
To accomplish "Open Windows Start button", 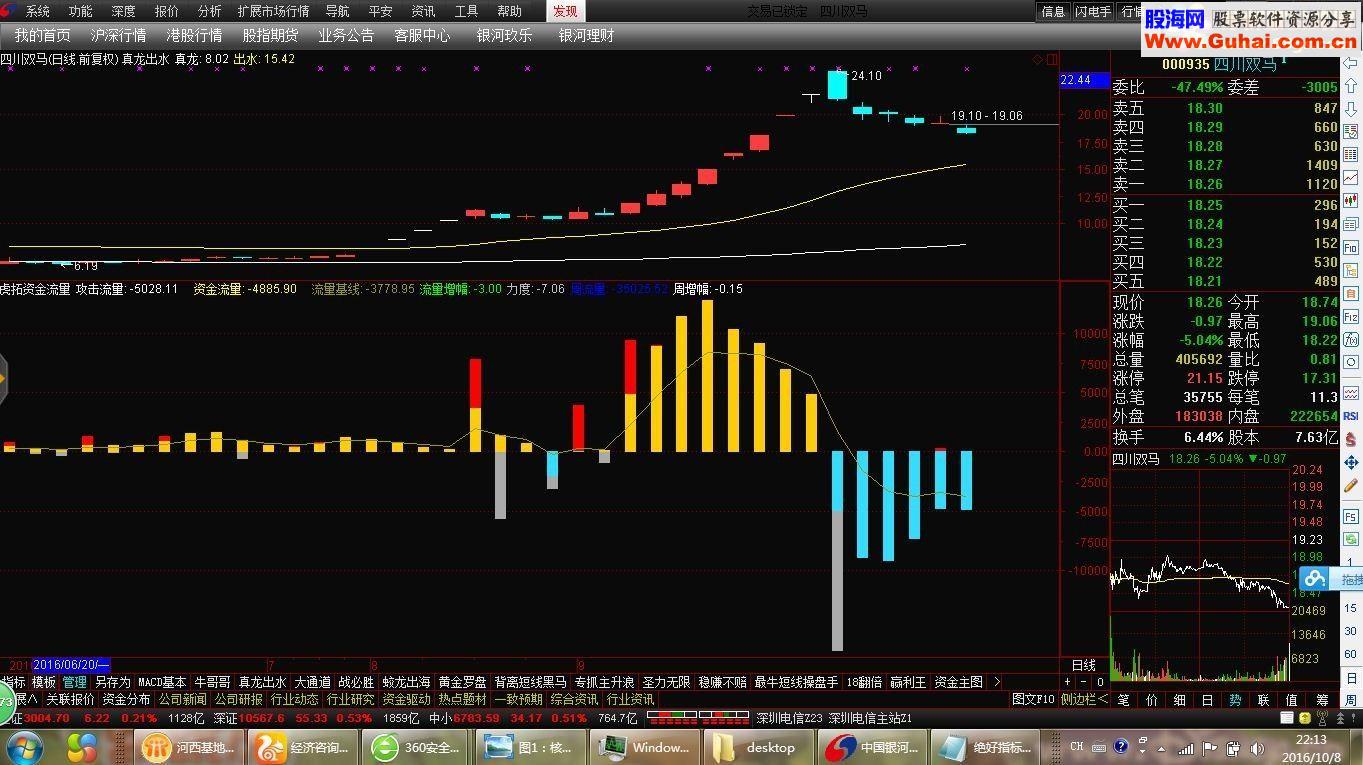I will 24,746.
